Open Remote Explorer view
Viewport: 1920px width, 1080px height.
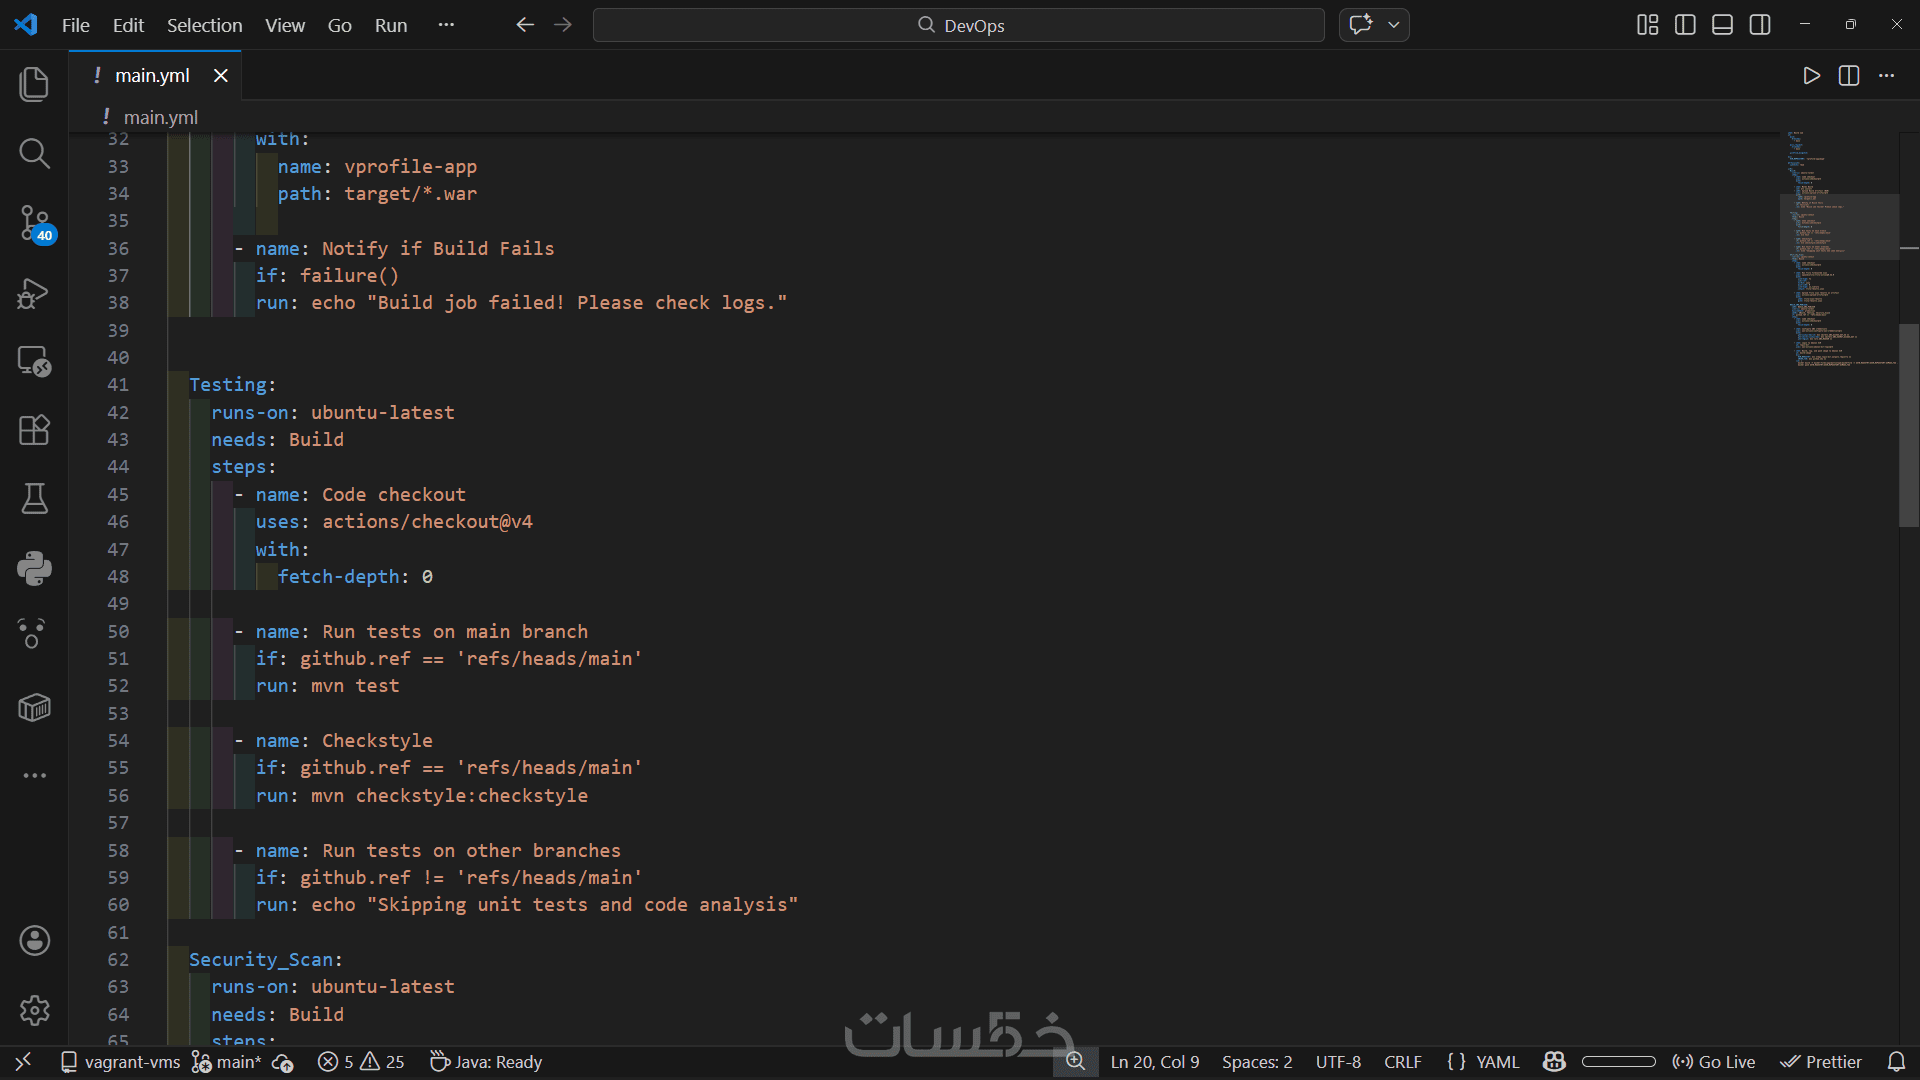(34, 361)
